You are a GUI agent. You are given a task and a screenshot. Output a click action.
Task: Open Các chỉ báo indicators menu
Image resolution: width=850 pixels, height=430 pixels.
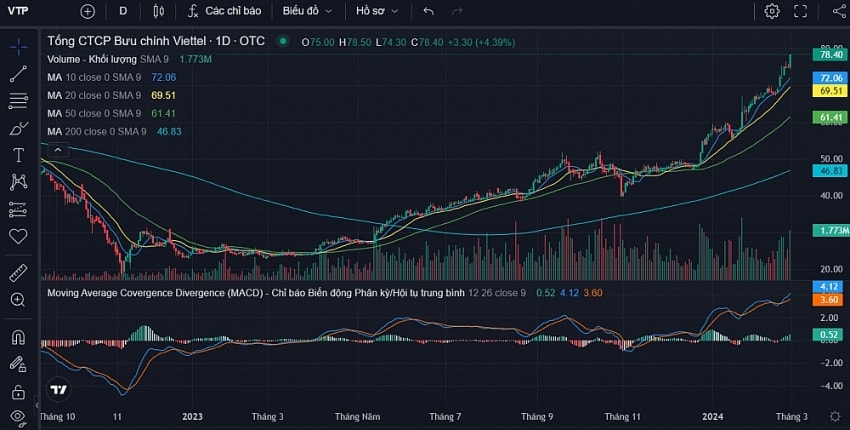[224, 11]
